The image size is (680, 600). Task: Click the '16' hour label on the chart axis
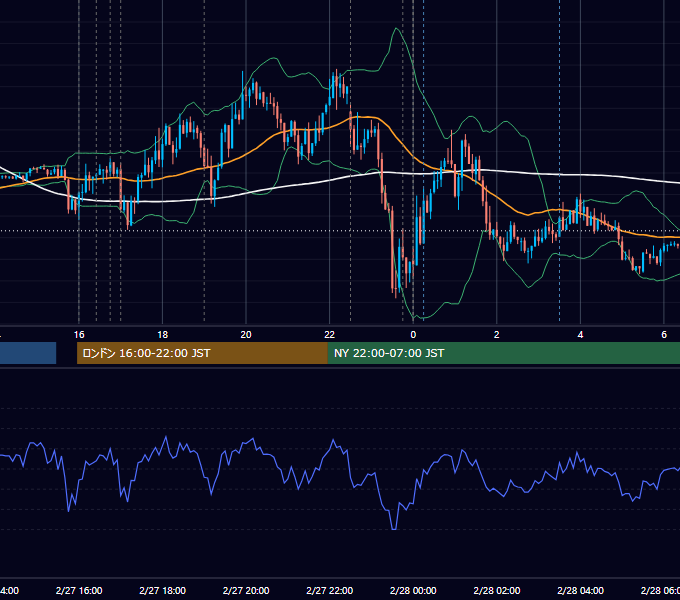pos(79,335)
